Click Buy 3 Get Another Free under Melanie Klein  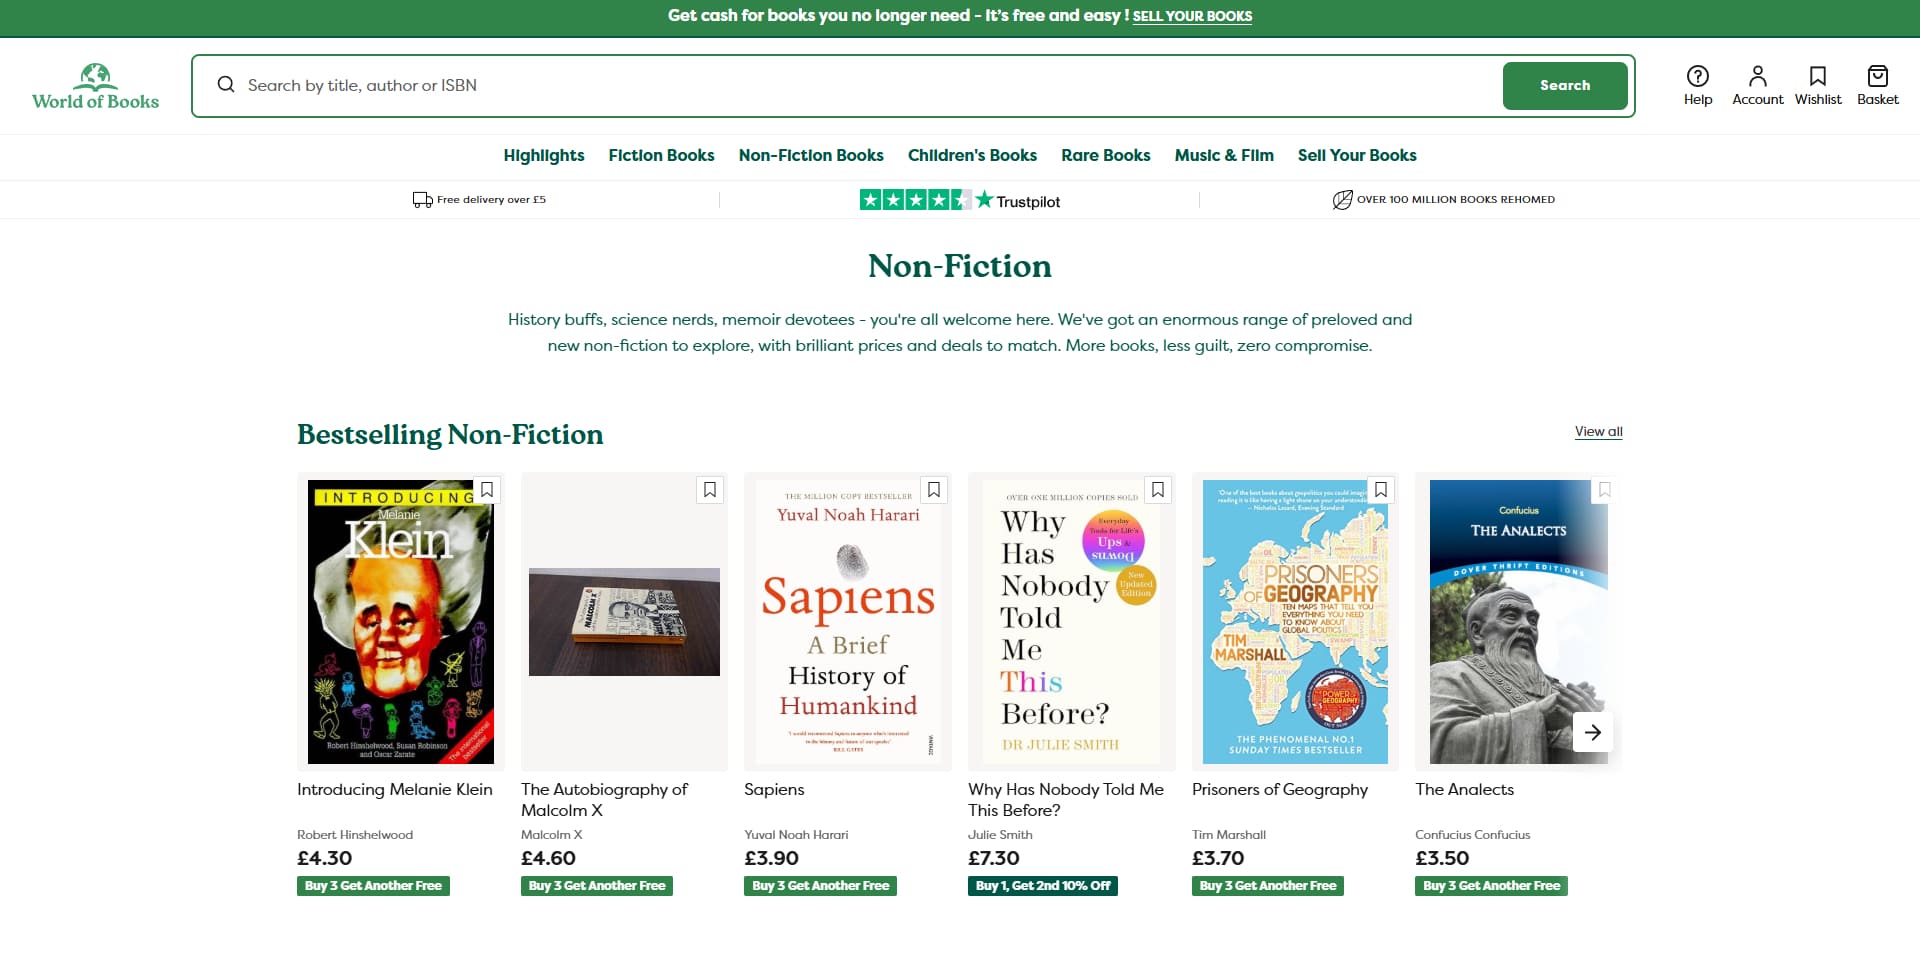click(373, 886)
